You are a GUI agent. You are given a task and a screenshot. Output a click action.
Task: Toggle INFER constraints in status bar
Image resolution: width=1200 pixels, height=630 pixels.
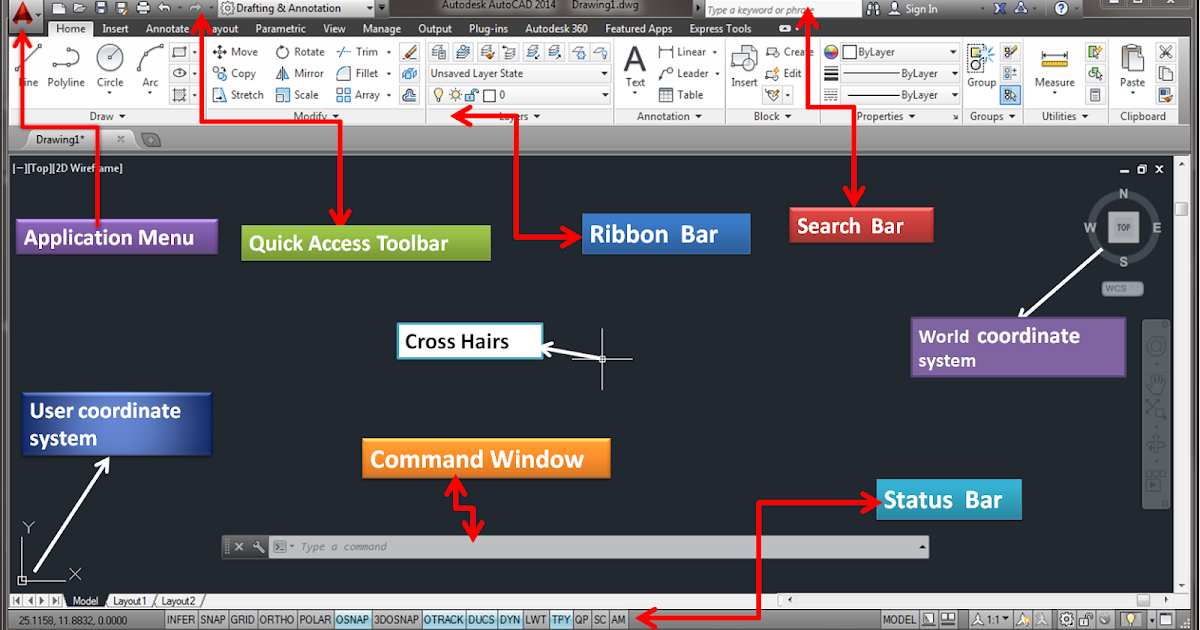coord(181,621)
